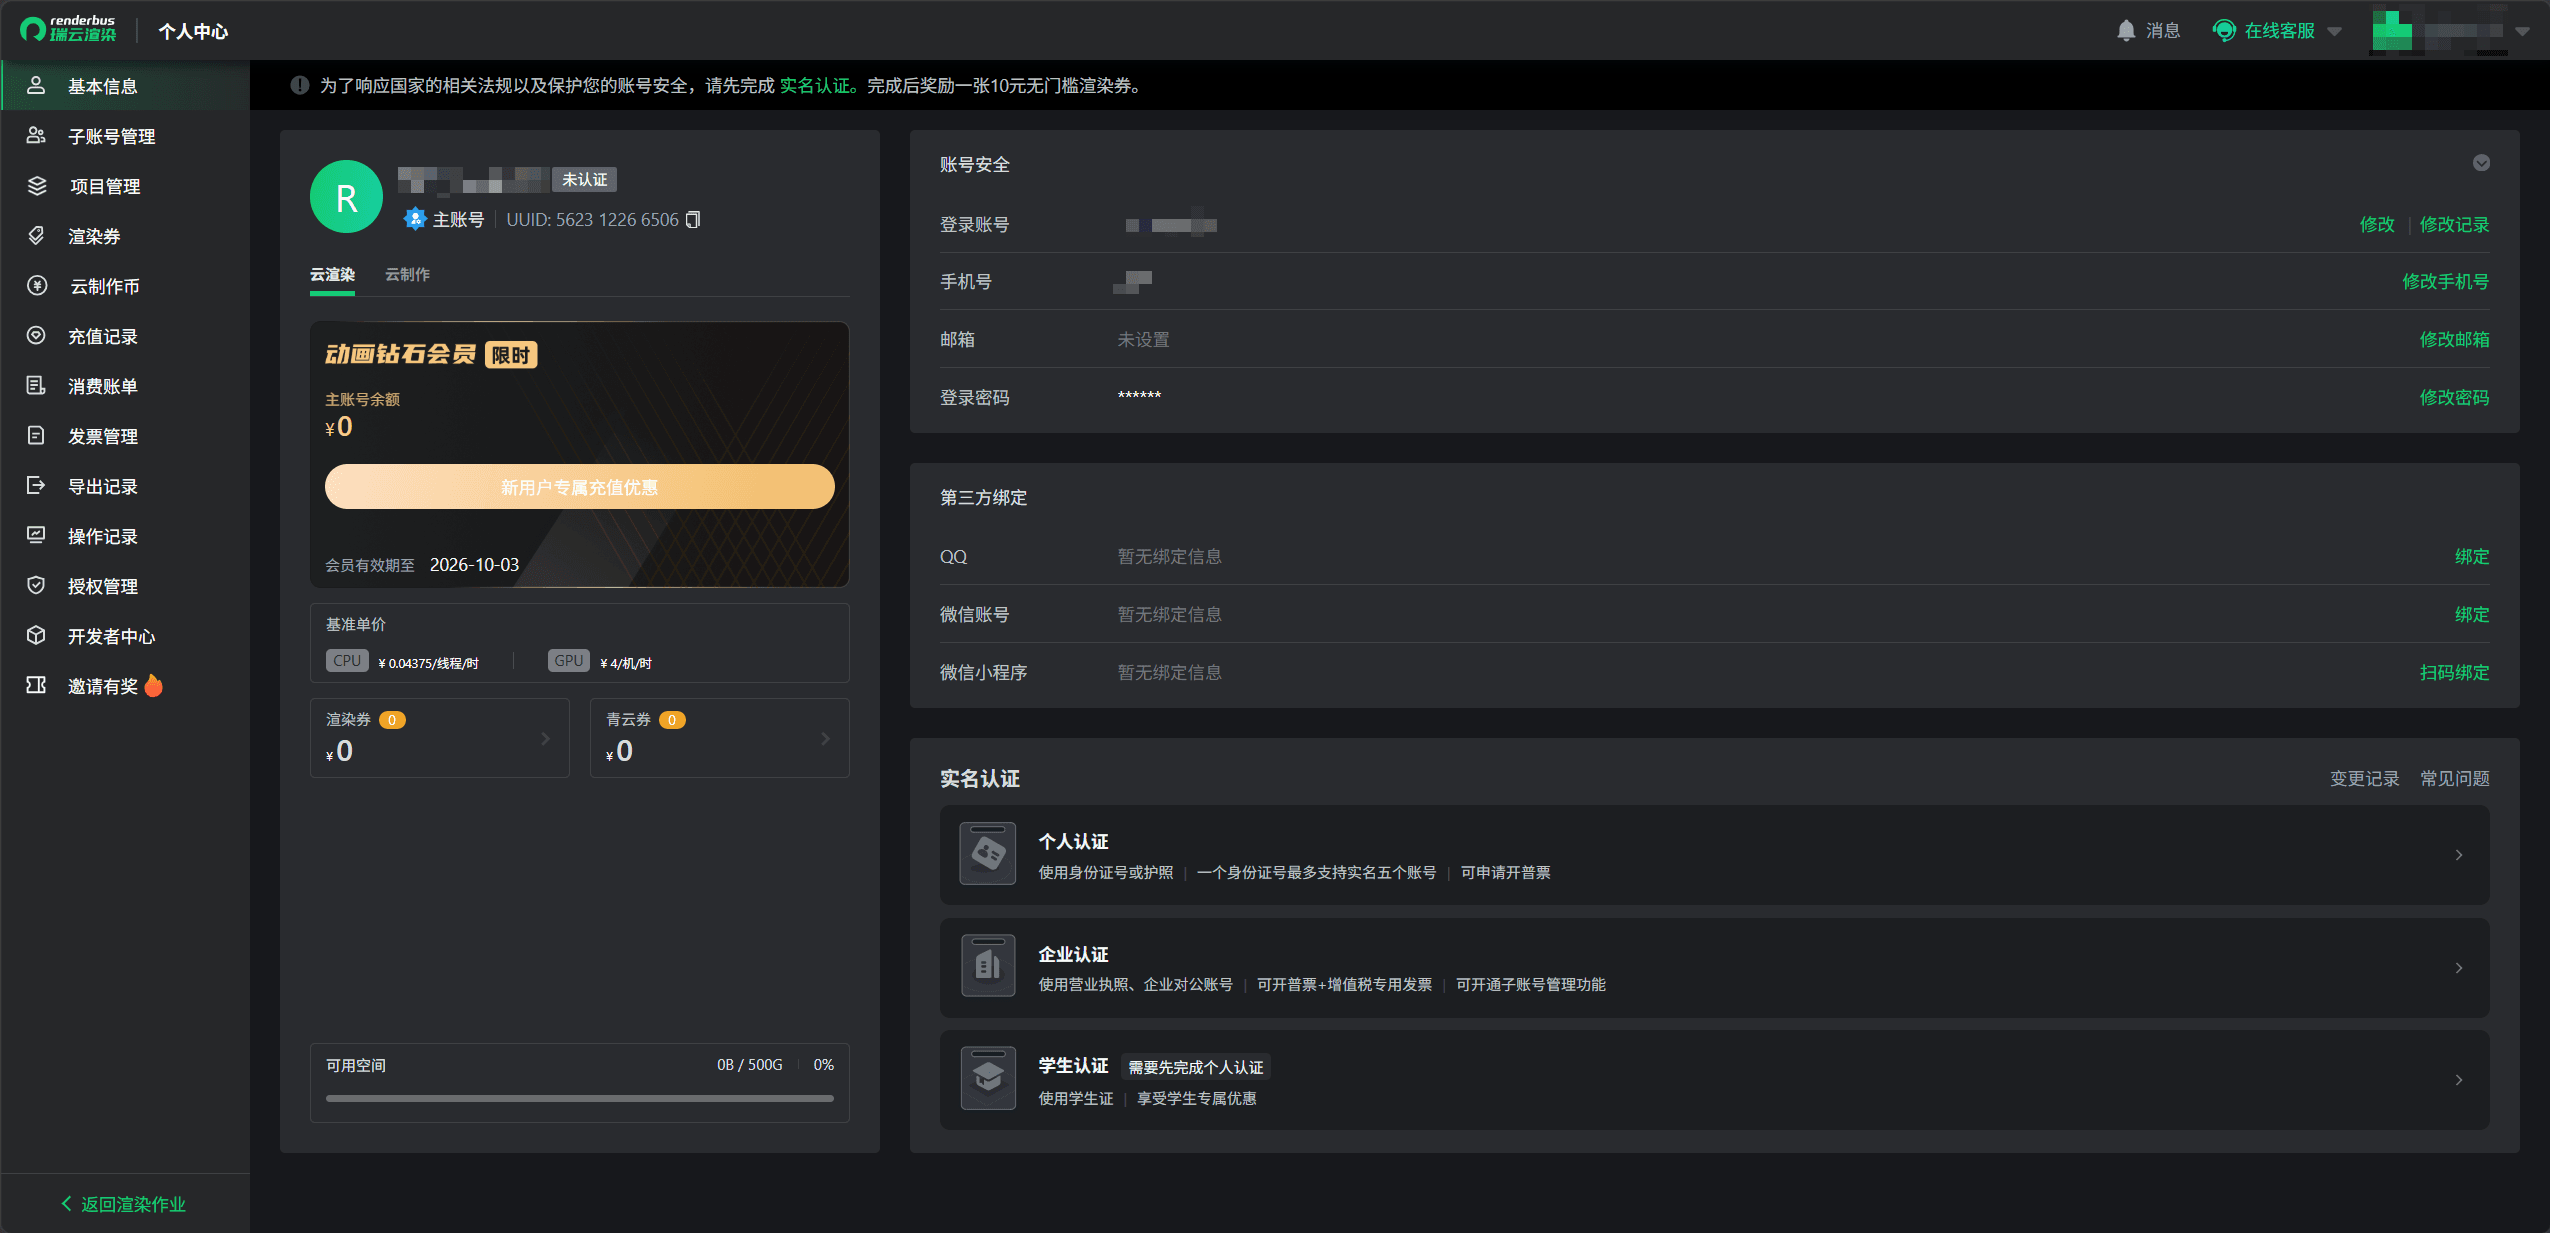Screen dimensions: 2550x1233
Task: Copy the UUID with the copy icon
Action: 693,220
